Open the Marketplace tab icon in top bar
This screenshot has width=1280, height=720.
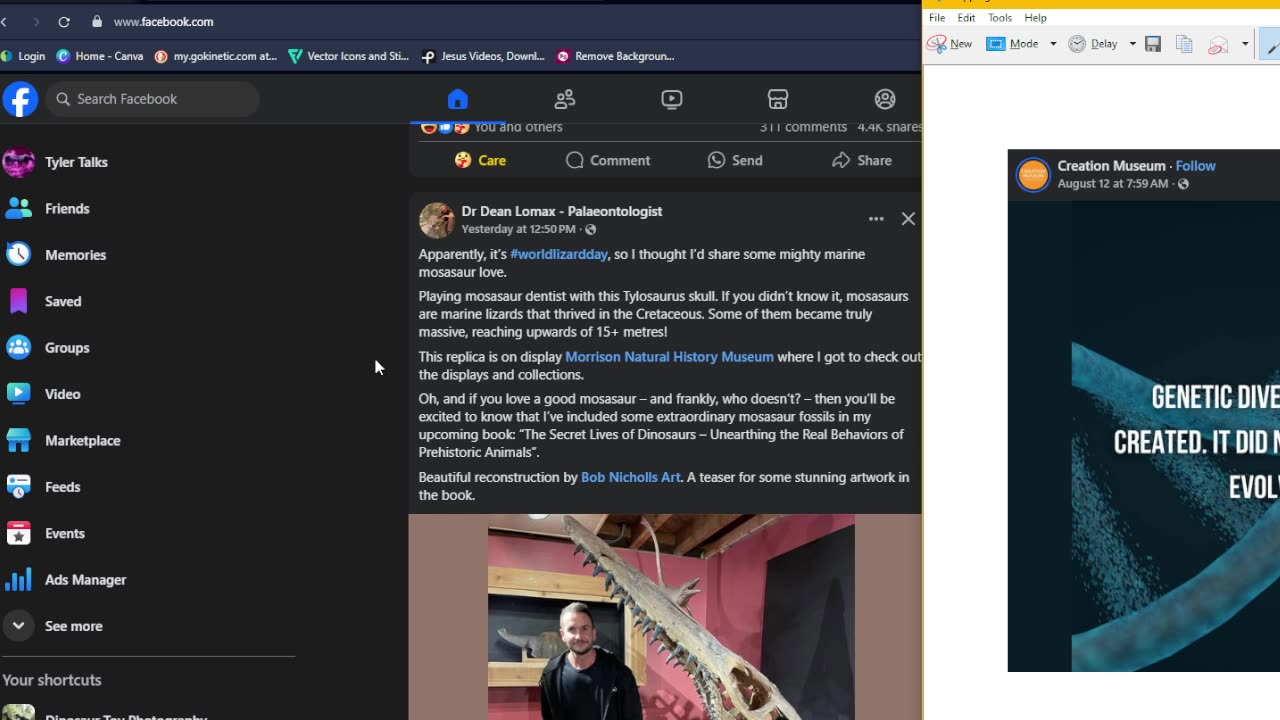tap(778, 99)
